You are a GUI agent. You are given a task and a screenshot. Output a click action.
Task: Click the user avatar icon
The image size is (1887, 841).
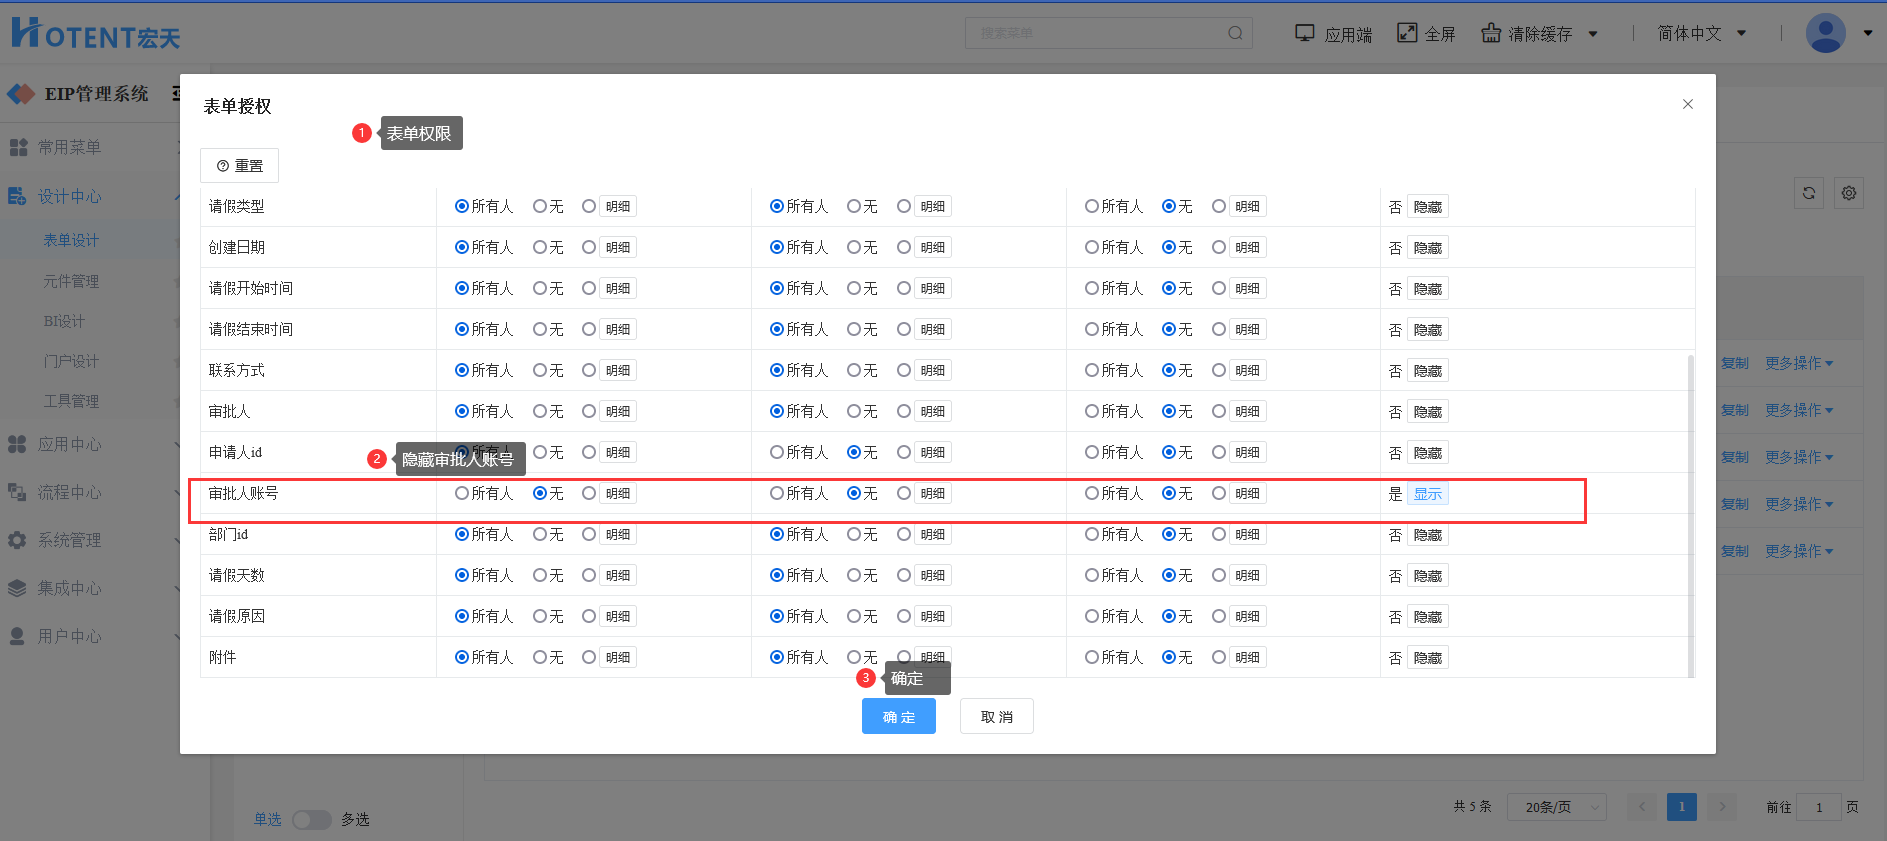click(x=1825, y=33)
